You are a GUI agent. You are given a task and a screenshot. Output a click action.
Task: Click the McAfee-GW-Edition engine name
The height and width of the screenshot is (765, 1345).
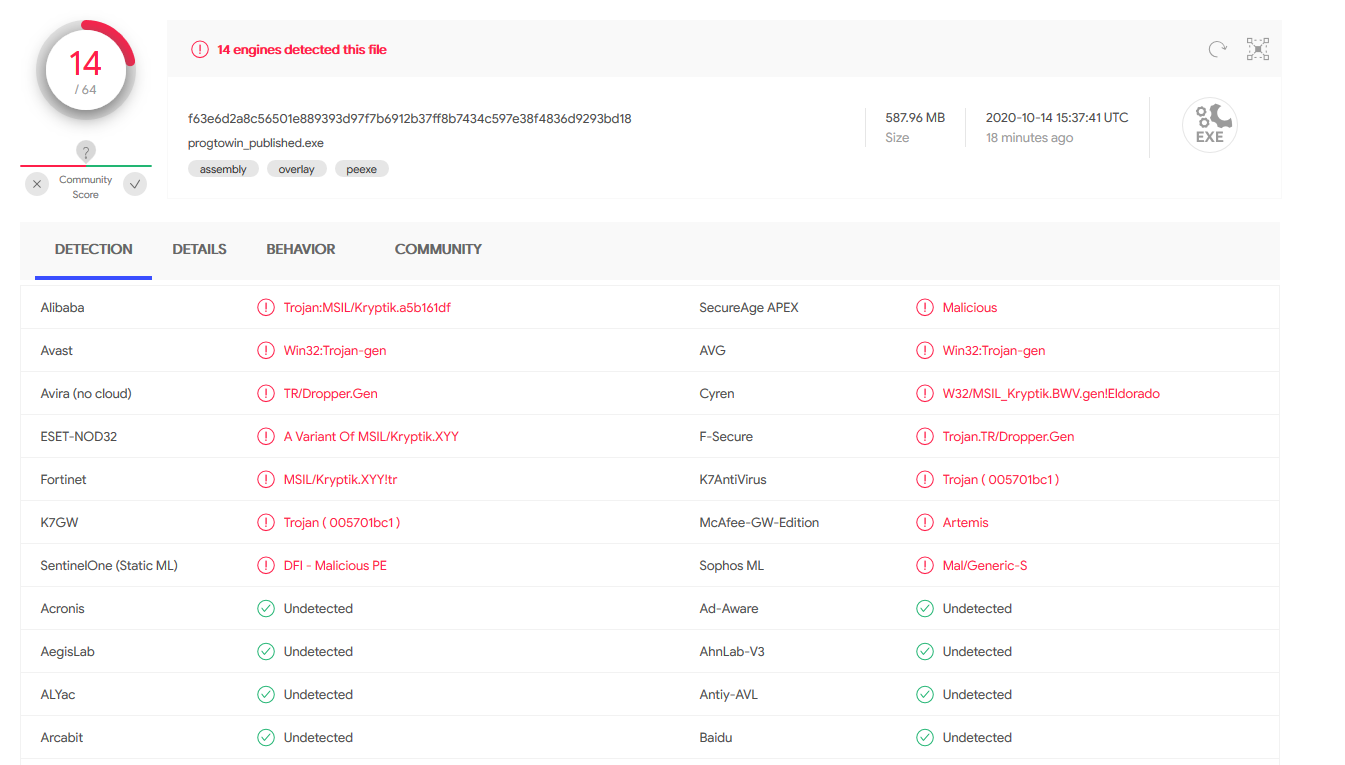pos(759,523)
